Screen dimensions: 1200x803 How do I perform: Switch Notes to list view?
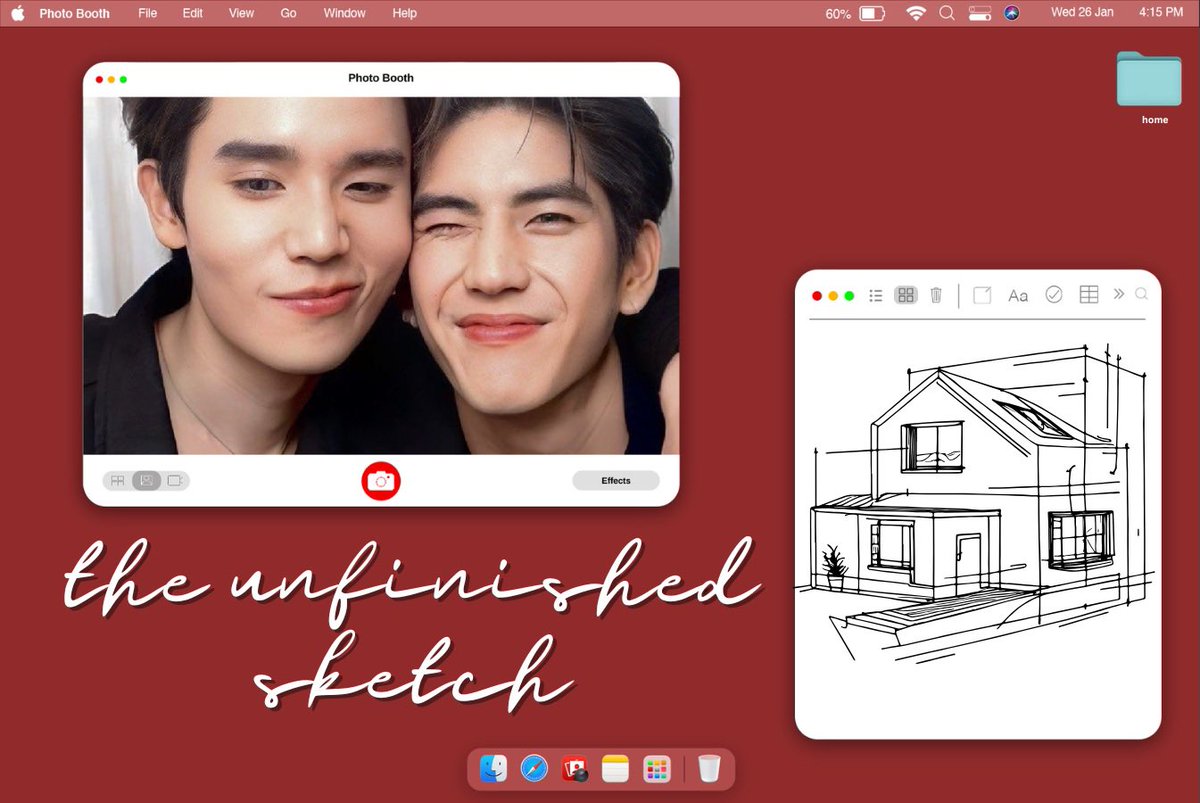876,295
